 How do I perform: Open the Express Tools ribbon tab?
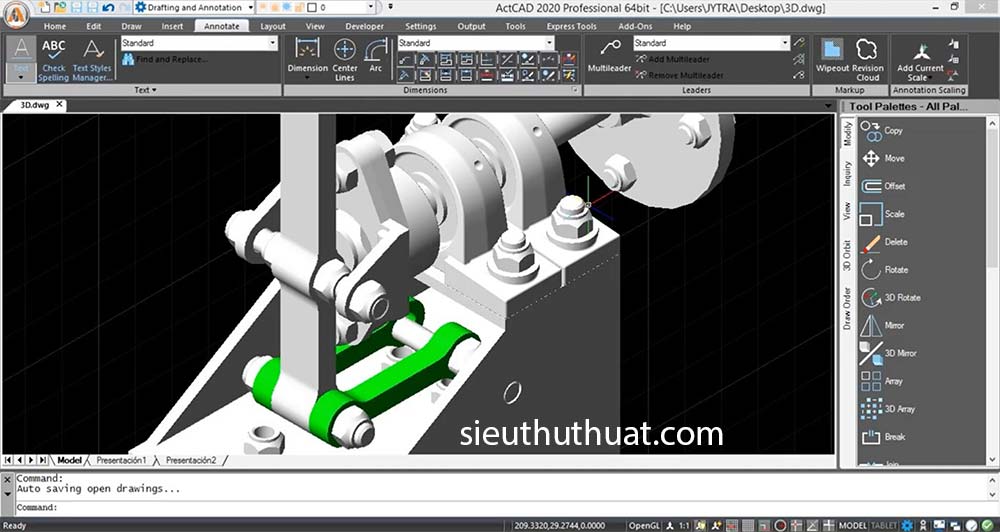[572, 26]
